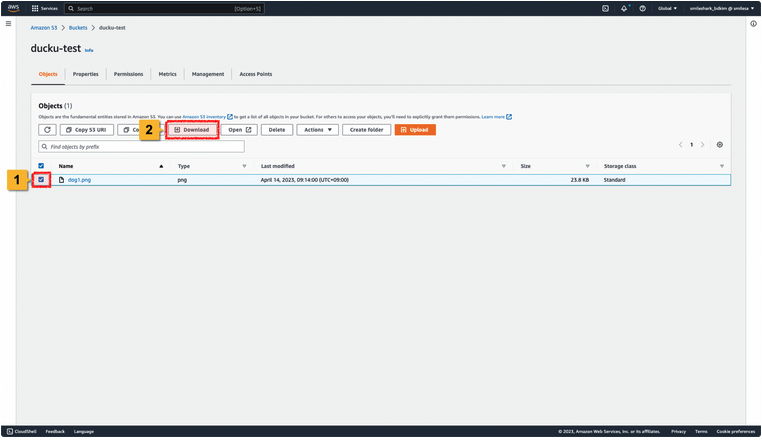762x440 pixels.
Task: Open CloudShell from top navigation bar icon
Action: 605,8
